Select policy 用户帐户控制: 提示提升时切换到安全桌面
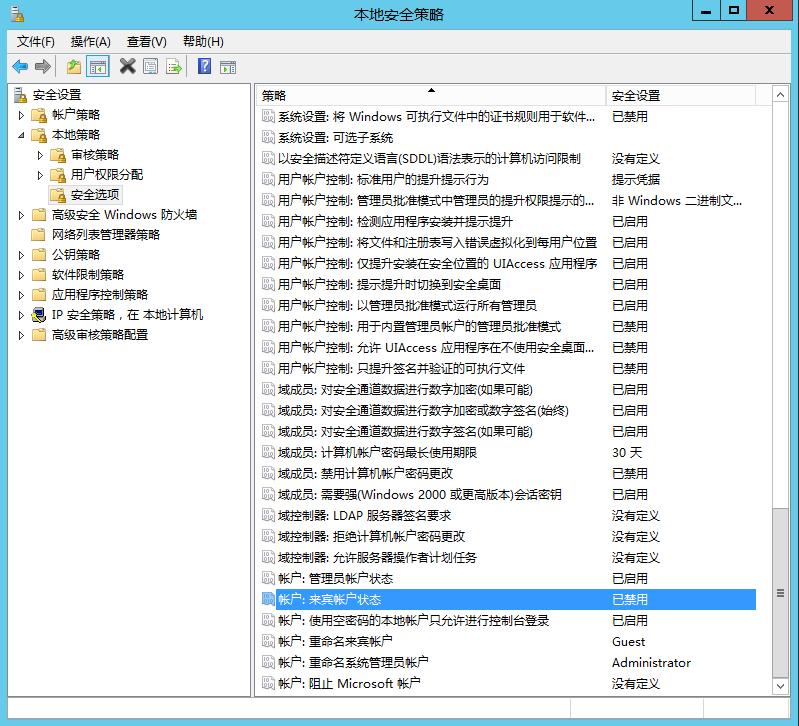 [x=389, y=284]
